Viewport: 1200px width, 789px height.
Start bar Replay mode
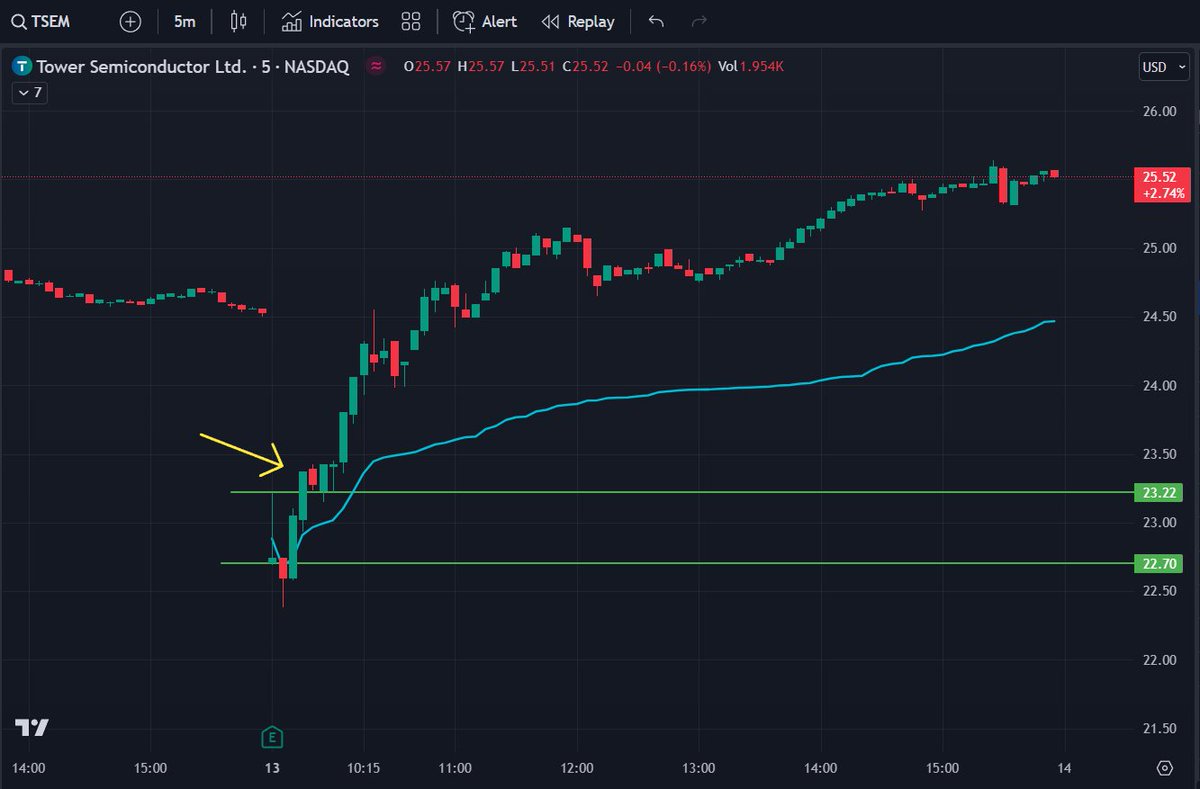coord(578,21)
